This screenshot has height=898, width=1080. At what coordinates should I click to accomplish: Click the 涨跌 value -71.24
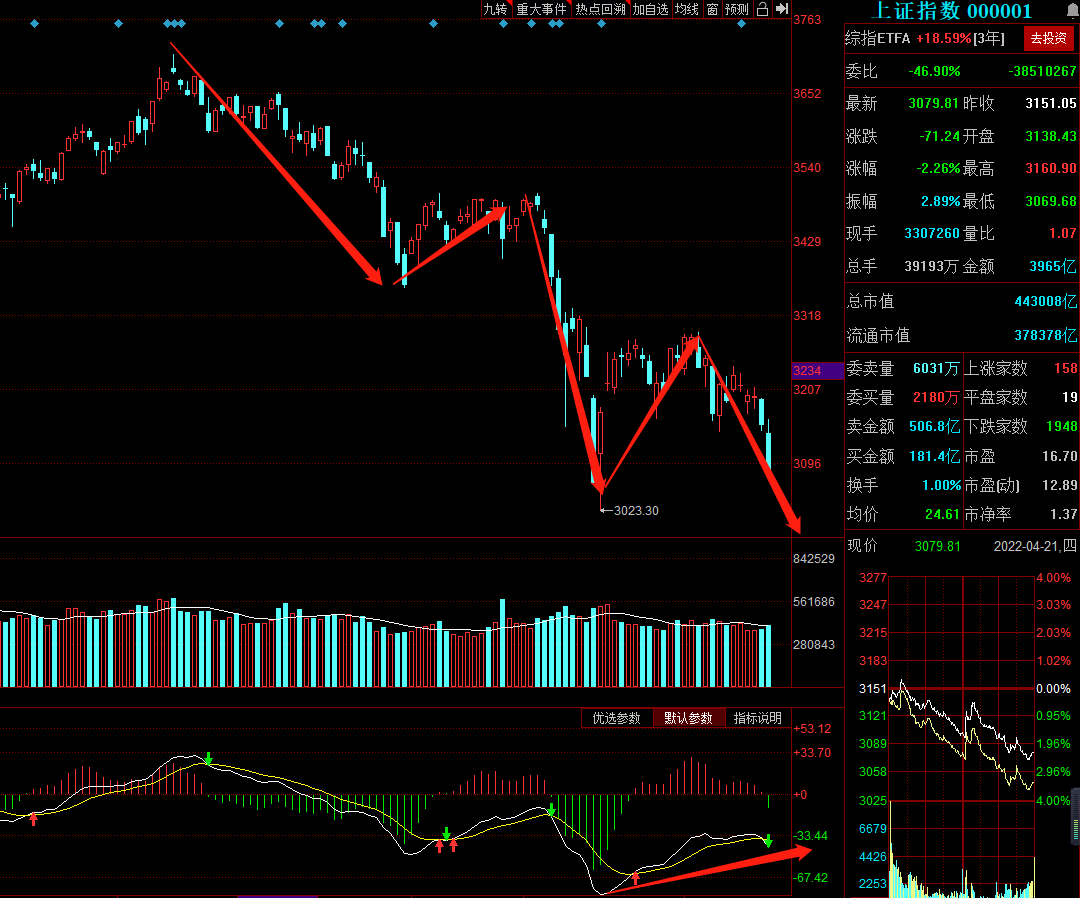pos(939,136)
